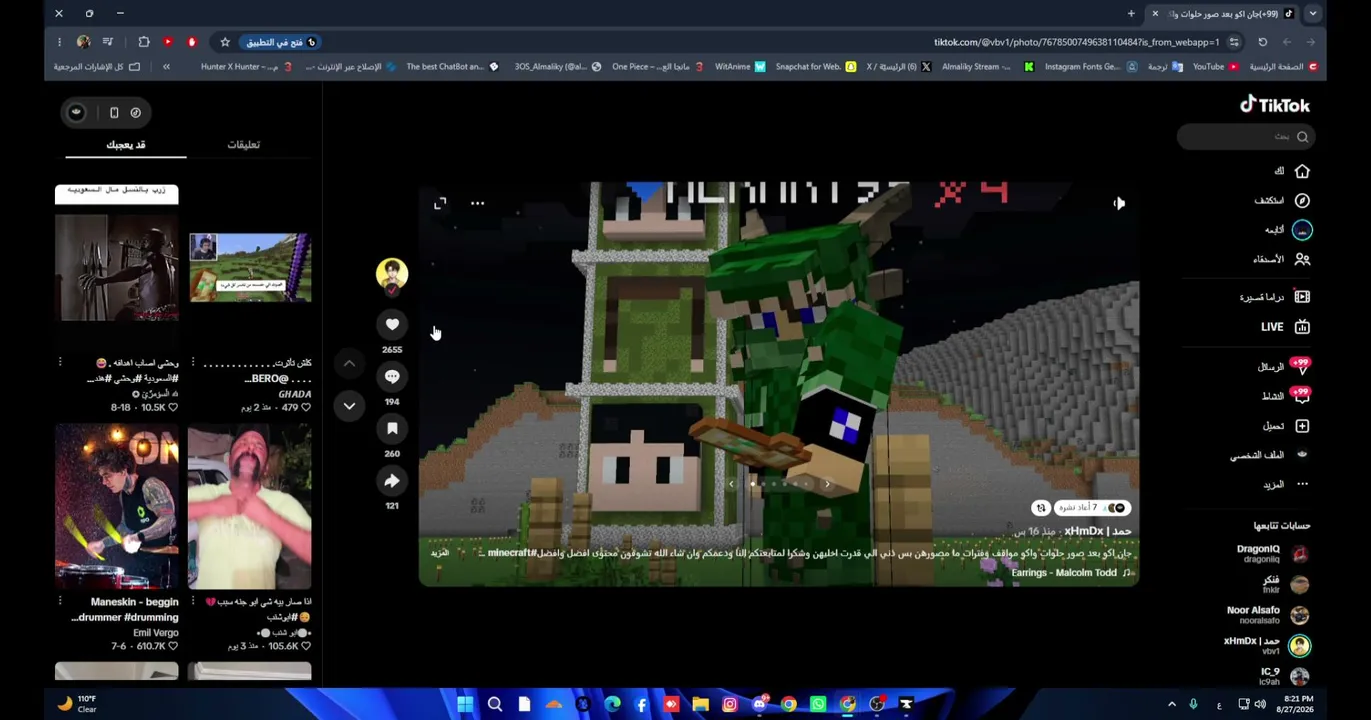Show previous photo with left carousel arrow
Viewport: 1371px width, 720px height.
click(731, 484)
